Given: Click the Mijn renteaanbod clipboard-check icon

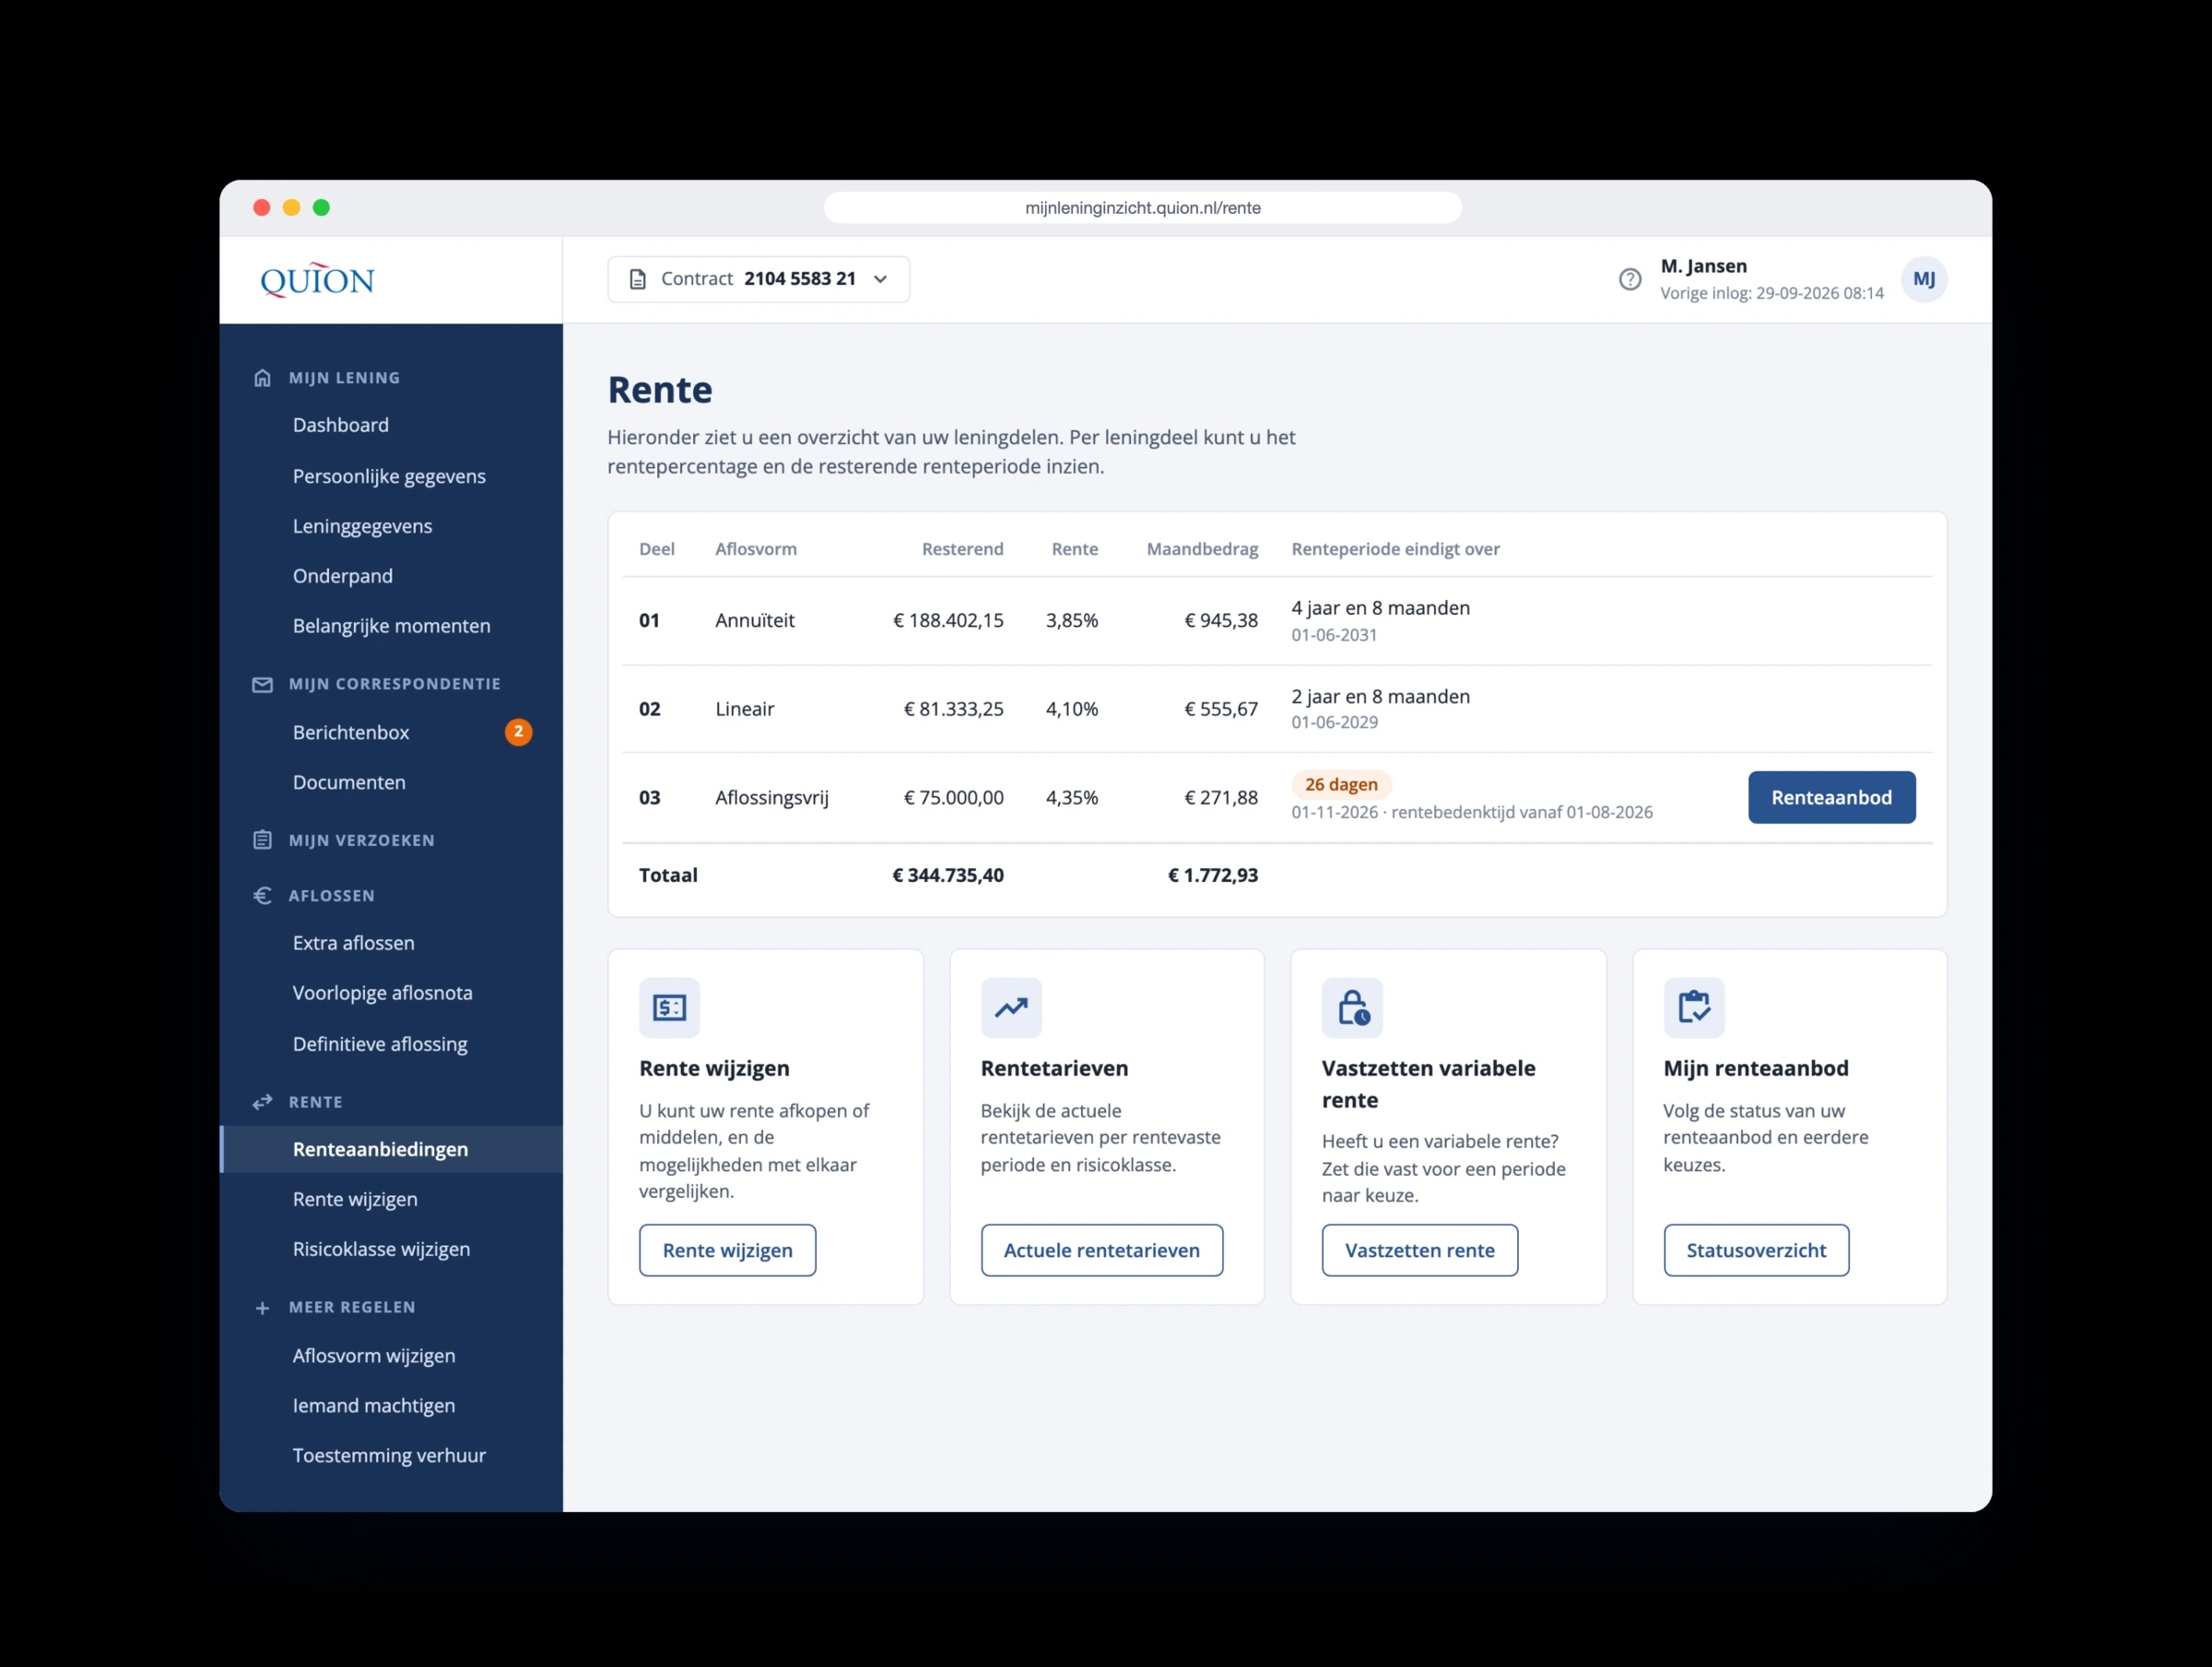Looking at the screenshot, I should (1694, 1007).
